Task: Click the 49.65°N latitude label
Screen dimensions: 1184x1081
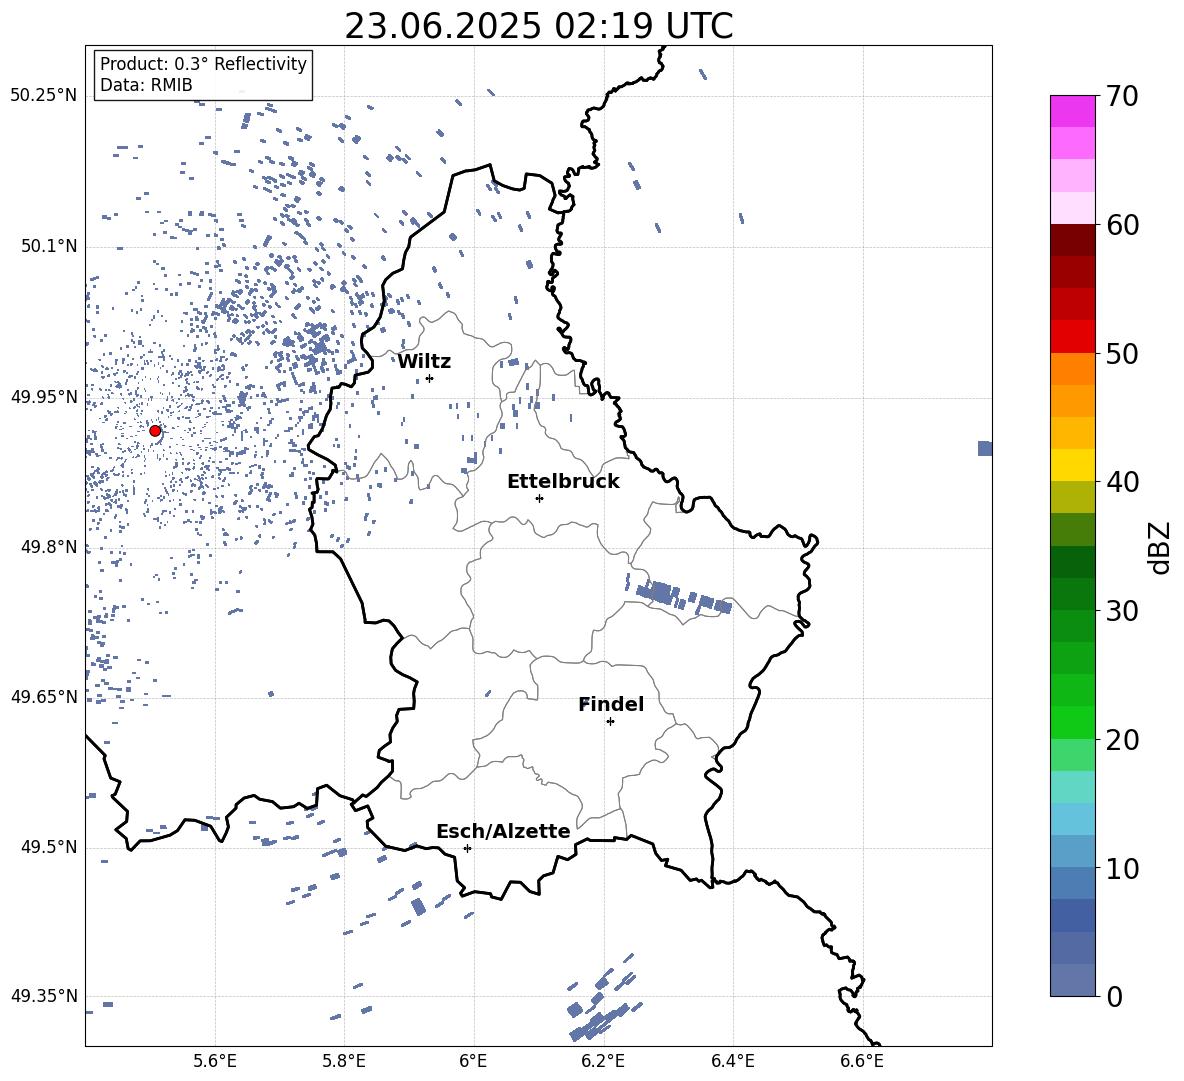Action: pos(44,697)
